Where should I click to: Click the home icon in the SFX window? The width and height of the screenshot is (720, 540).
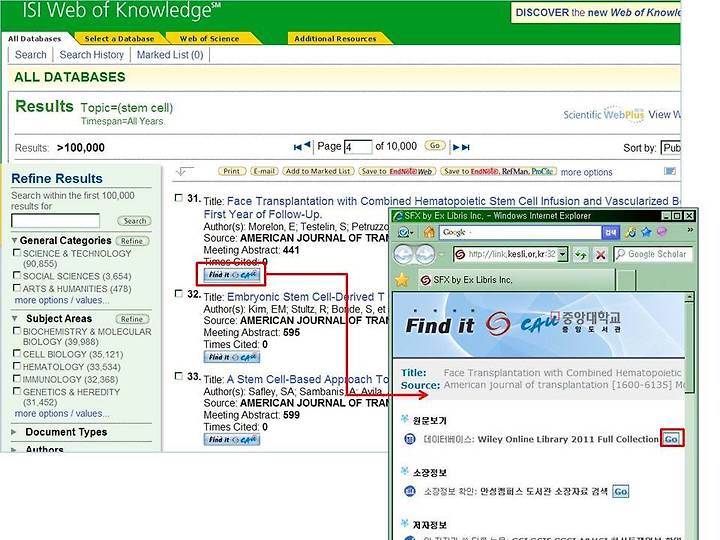click(x=429, y=232)
